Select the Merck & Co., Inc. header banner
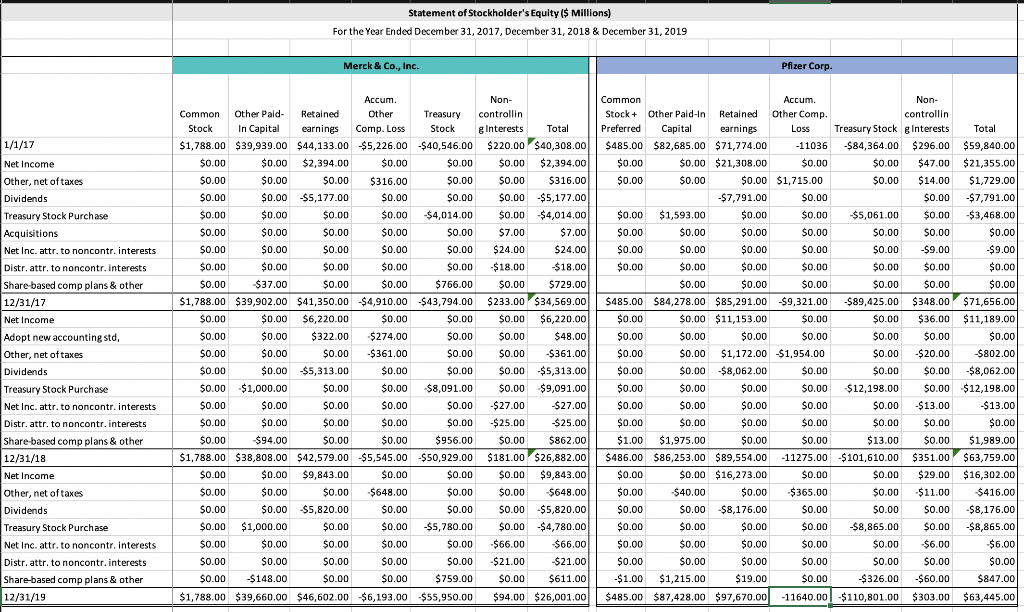The width and height of the screenshot is (1024, 612). [380, 65]
